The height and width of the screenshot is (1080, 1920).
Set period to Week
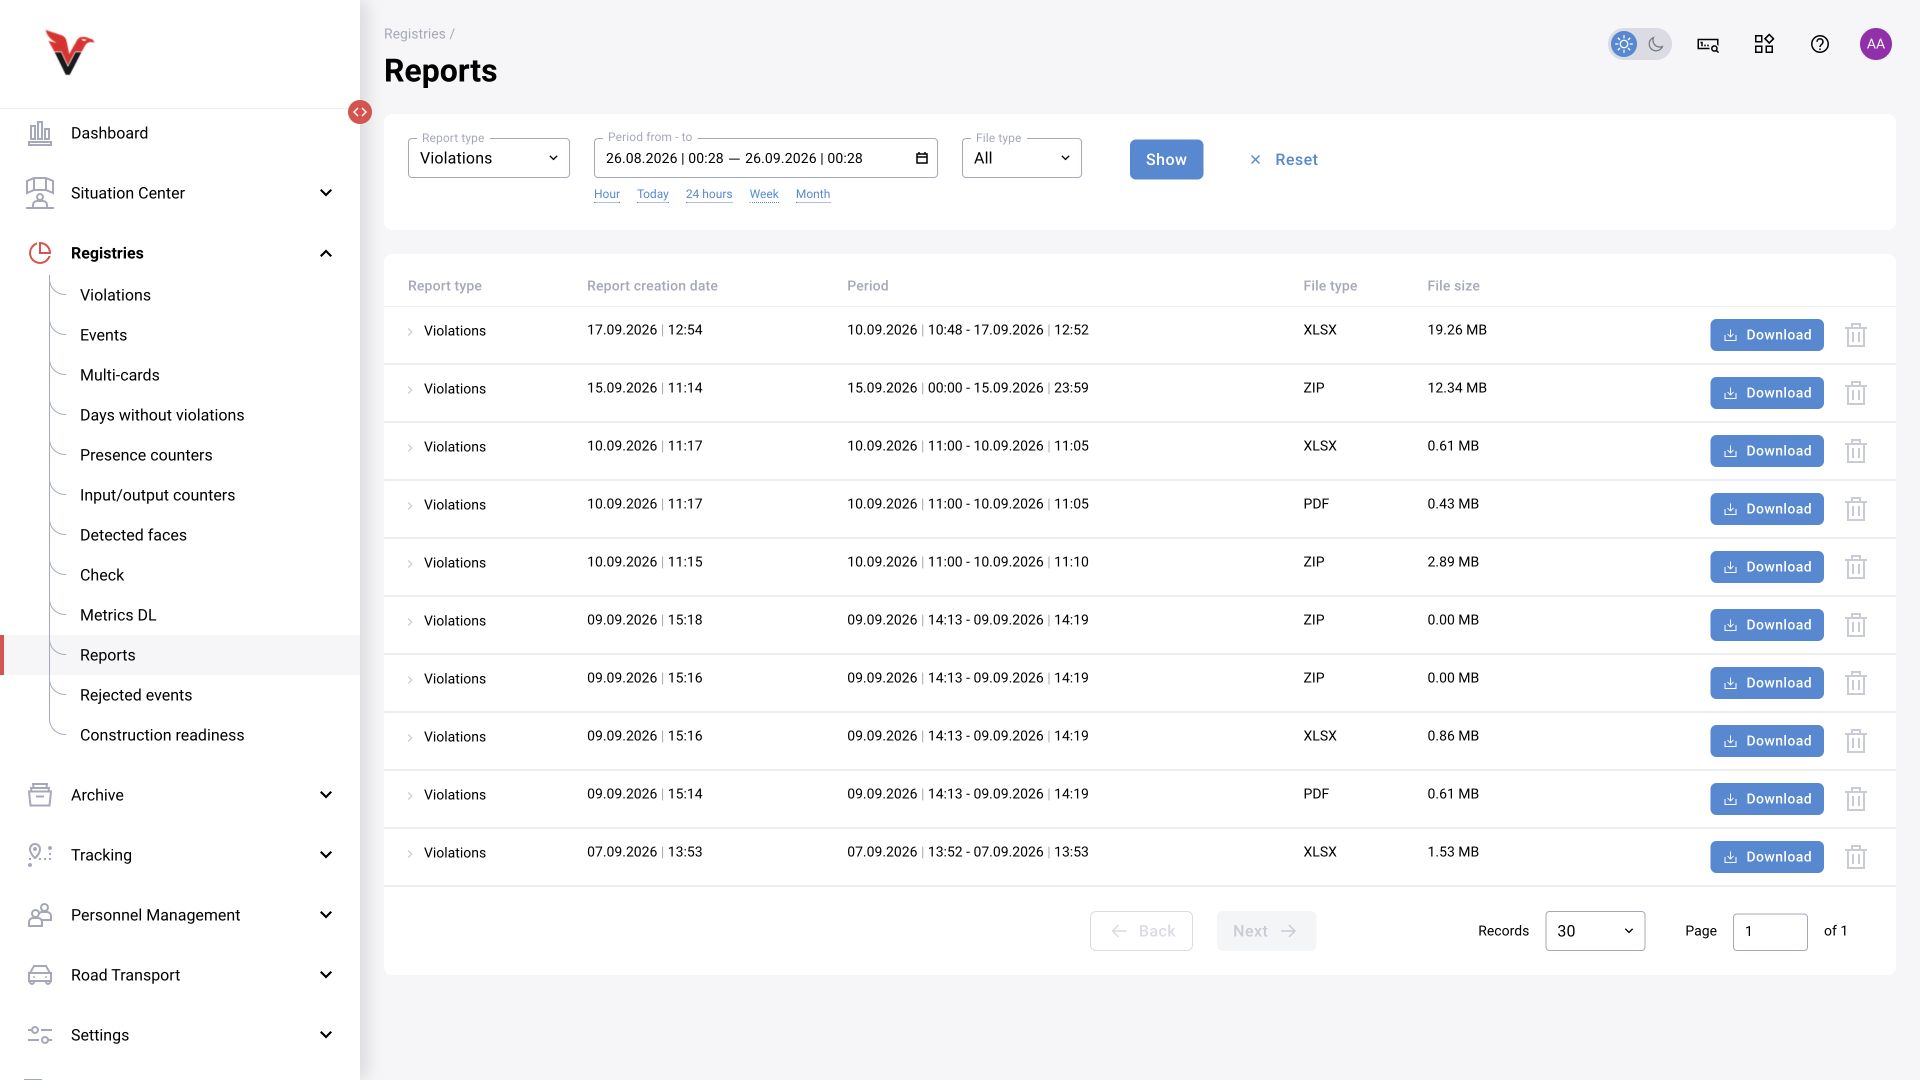[764, 194]
